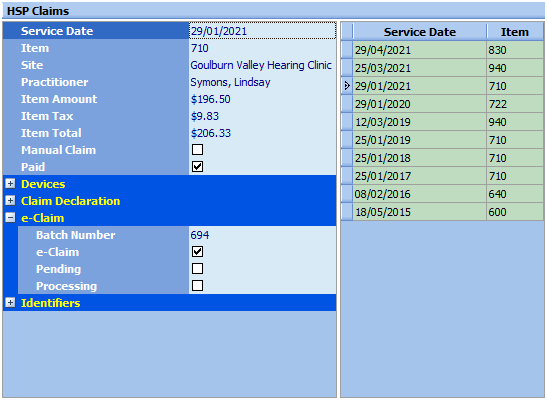The width and height of the screenshot is (547, 400).
Task: Expand the Identifiers section
Action: click(10, 303)
